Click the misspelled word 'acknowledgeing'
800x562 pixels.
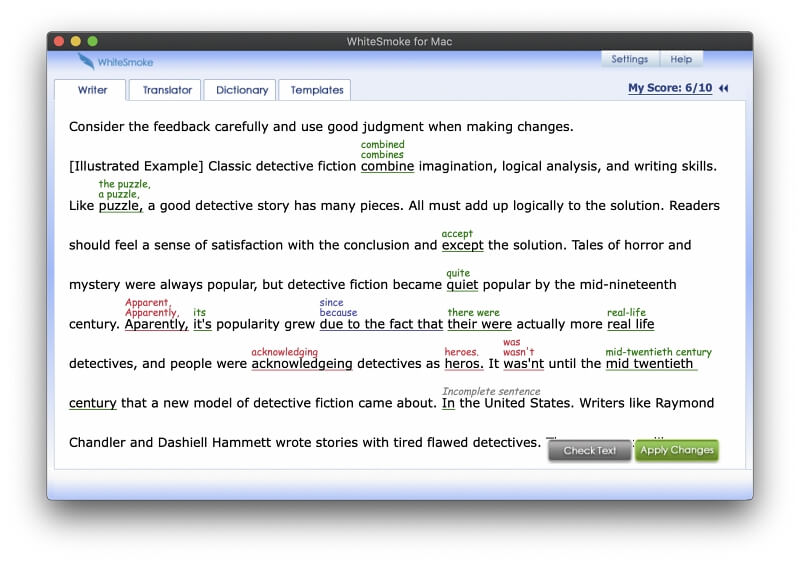click(302, 364)
